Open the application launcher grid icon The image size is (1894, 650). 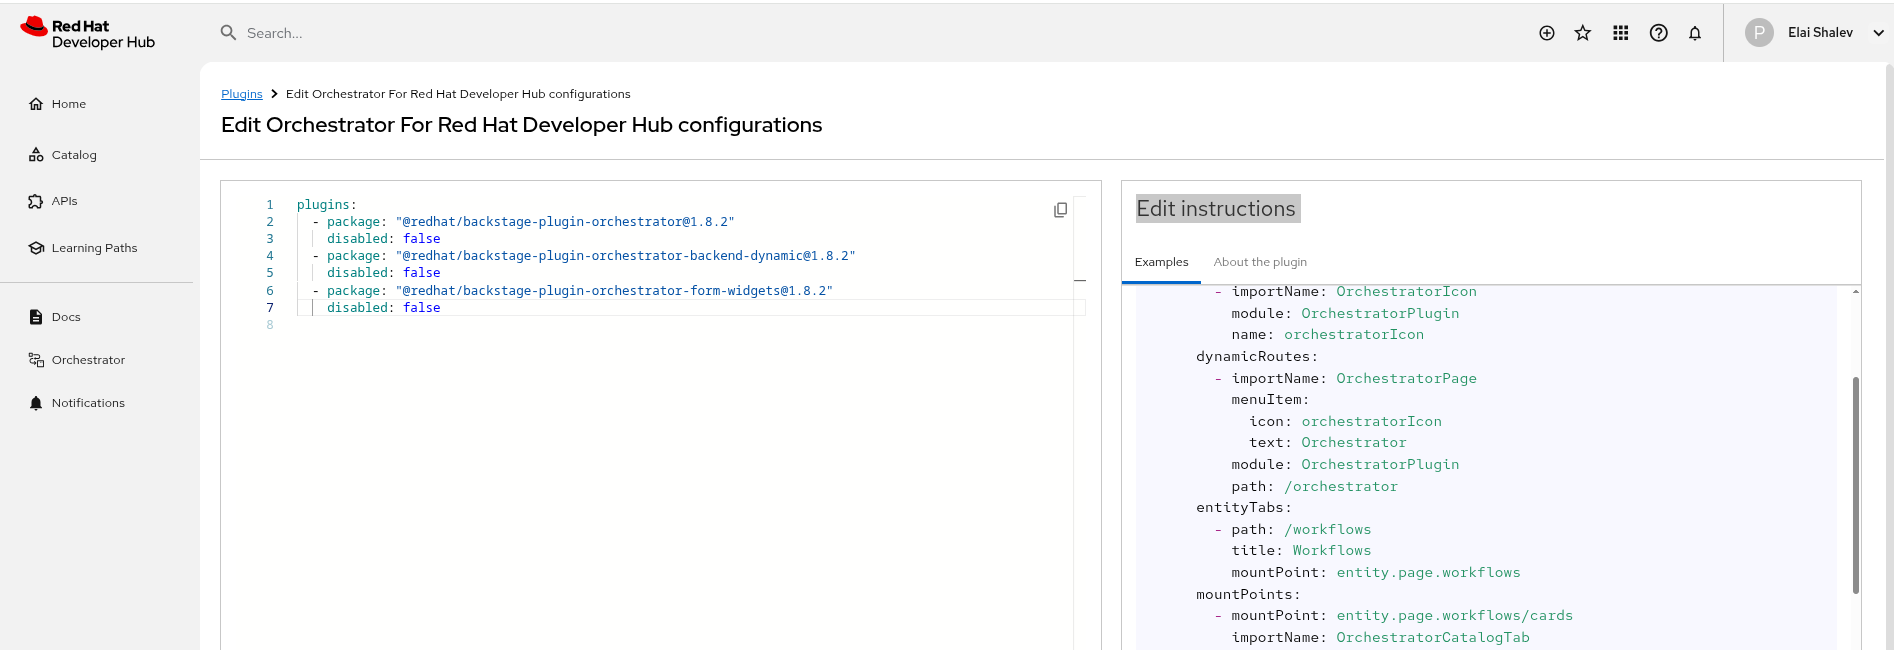tap(1621, 33)
